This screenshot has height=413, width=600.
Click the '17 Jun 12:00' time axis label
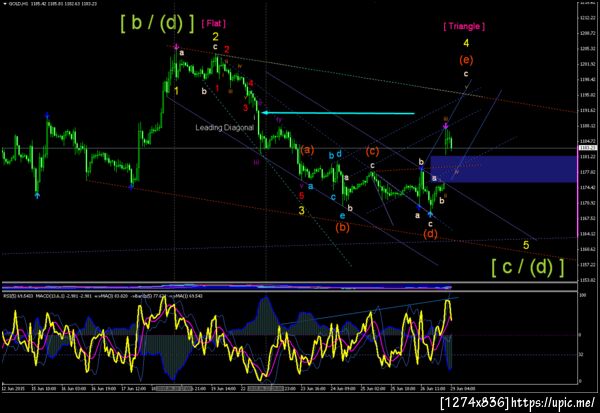(x=134, y=389)
